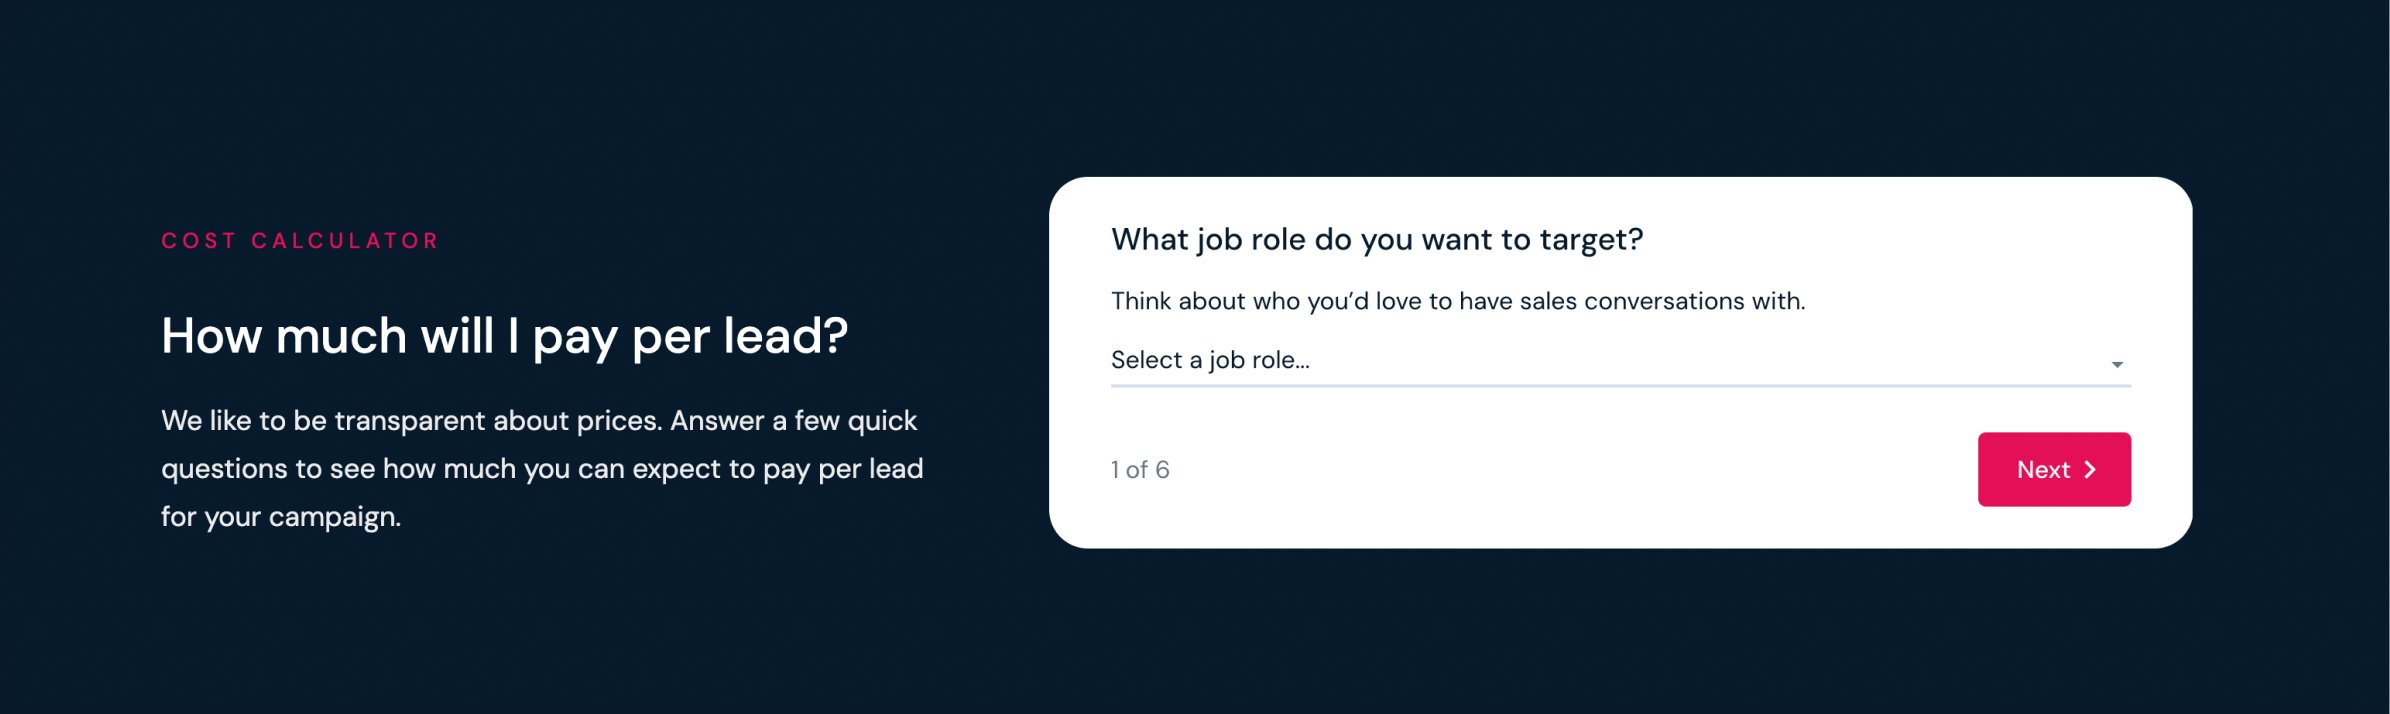Click the "What job role do you want to target?" question
This screenshot has height=714, width=2390.
[x=1377, y=240]
